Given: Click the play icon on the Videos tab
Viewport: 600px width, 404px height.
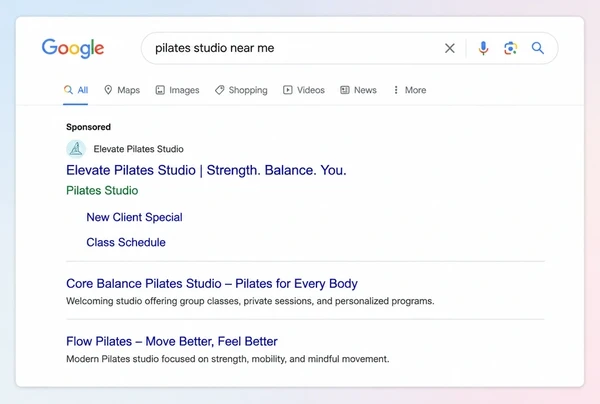Looking at the screenshot, I should coord(287,90).
